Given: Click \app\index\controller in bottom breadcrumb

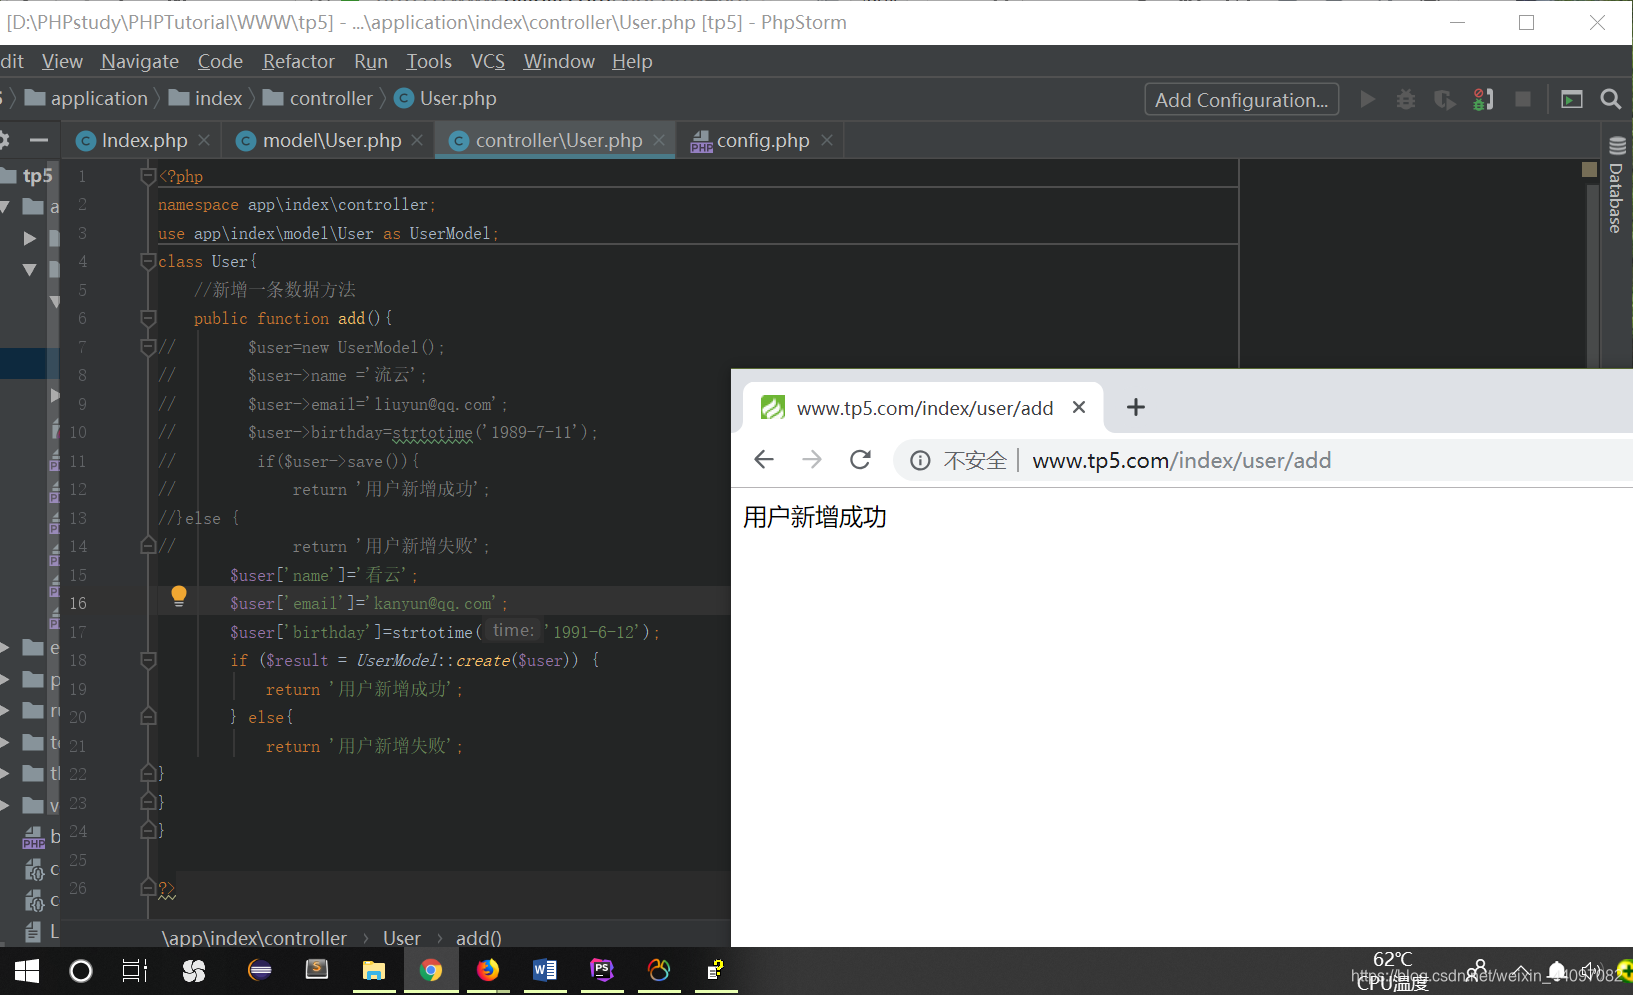Looking at the screenshot, I should point(254,938).
